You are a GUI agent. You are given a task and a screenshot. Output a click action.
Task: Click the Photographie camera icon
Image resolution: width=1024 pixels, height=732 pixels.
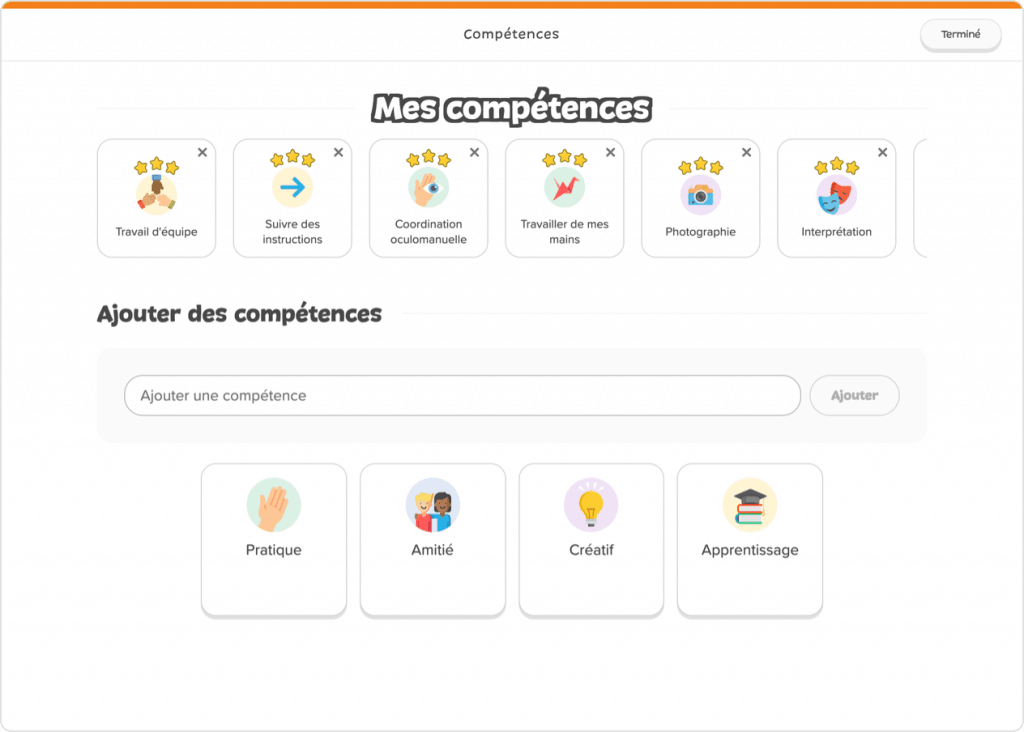[700, 194]
